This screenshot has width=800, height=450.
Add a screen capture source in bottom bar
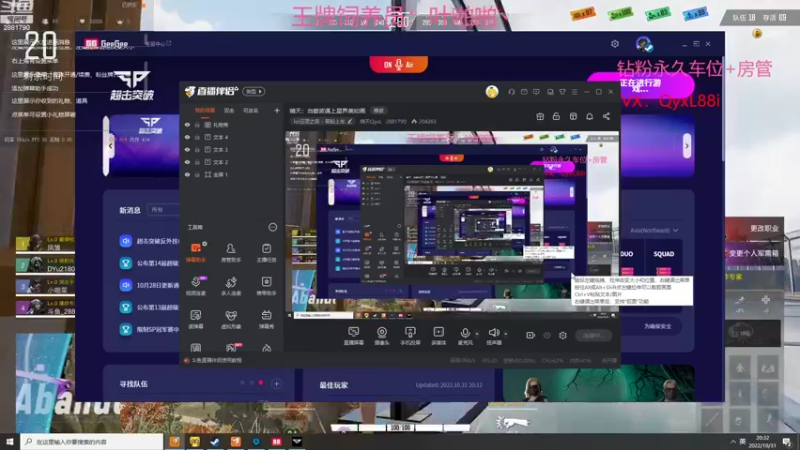tap(354, 336)
